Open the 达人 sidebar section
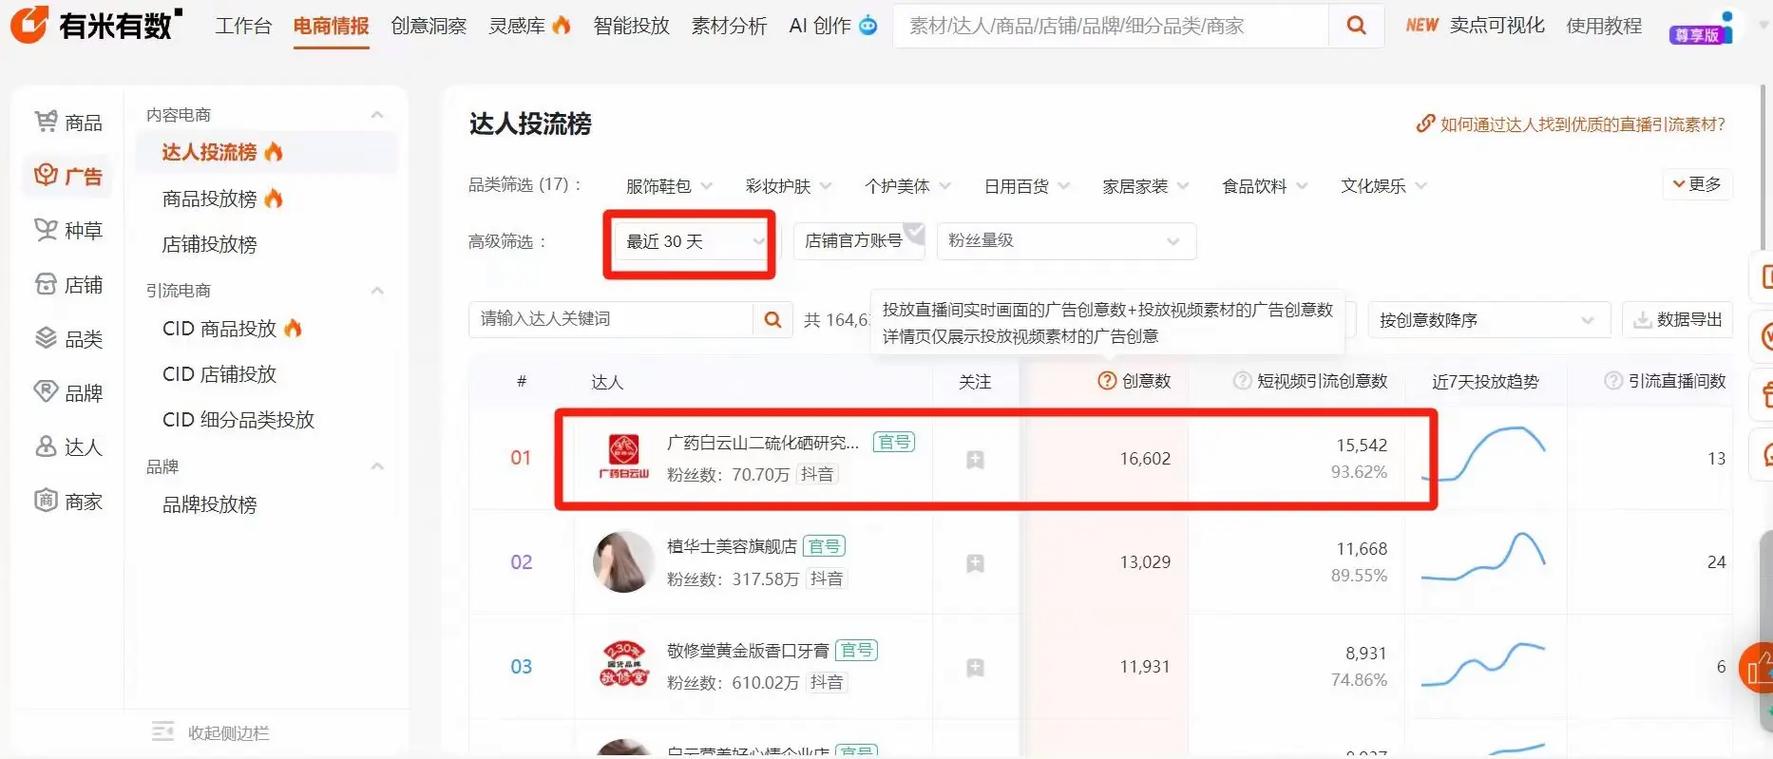 (68, 446)
